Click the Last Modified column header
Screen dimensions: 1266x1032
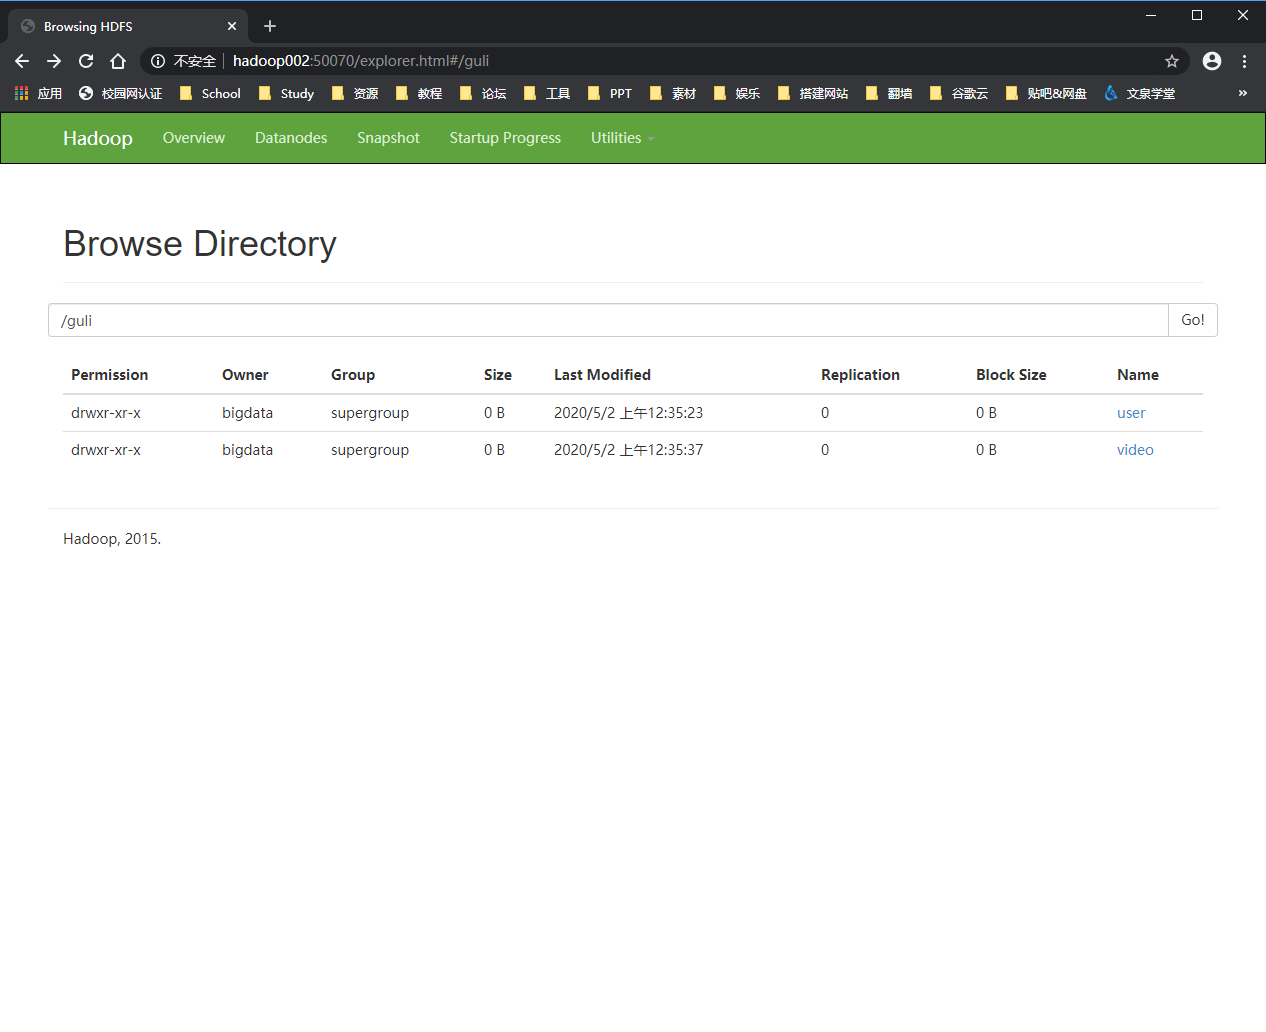[602, 375]
